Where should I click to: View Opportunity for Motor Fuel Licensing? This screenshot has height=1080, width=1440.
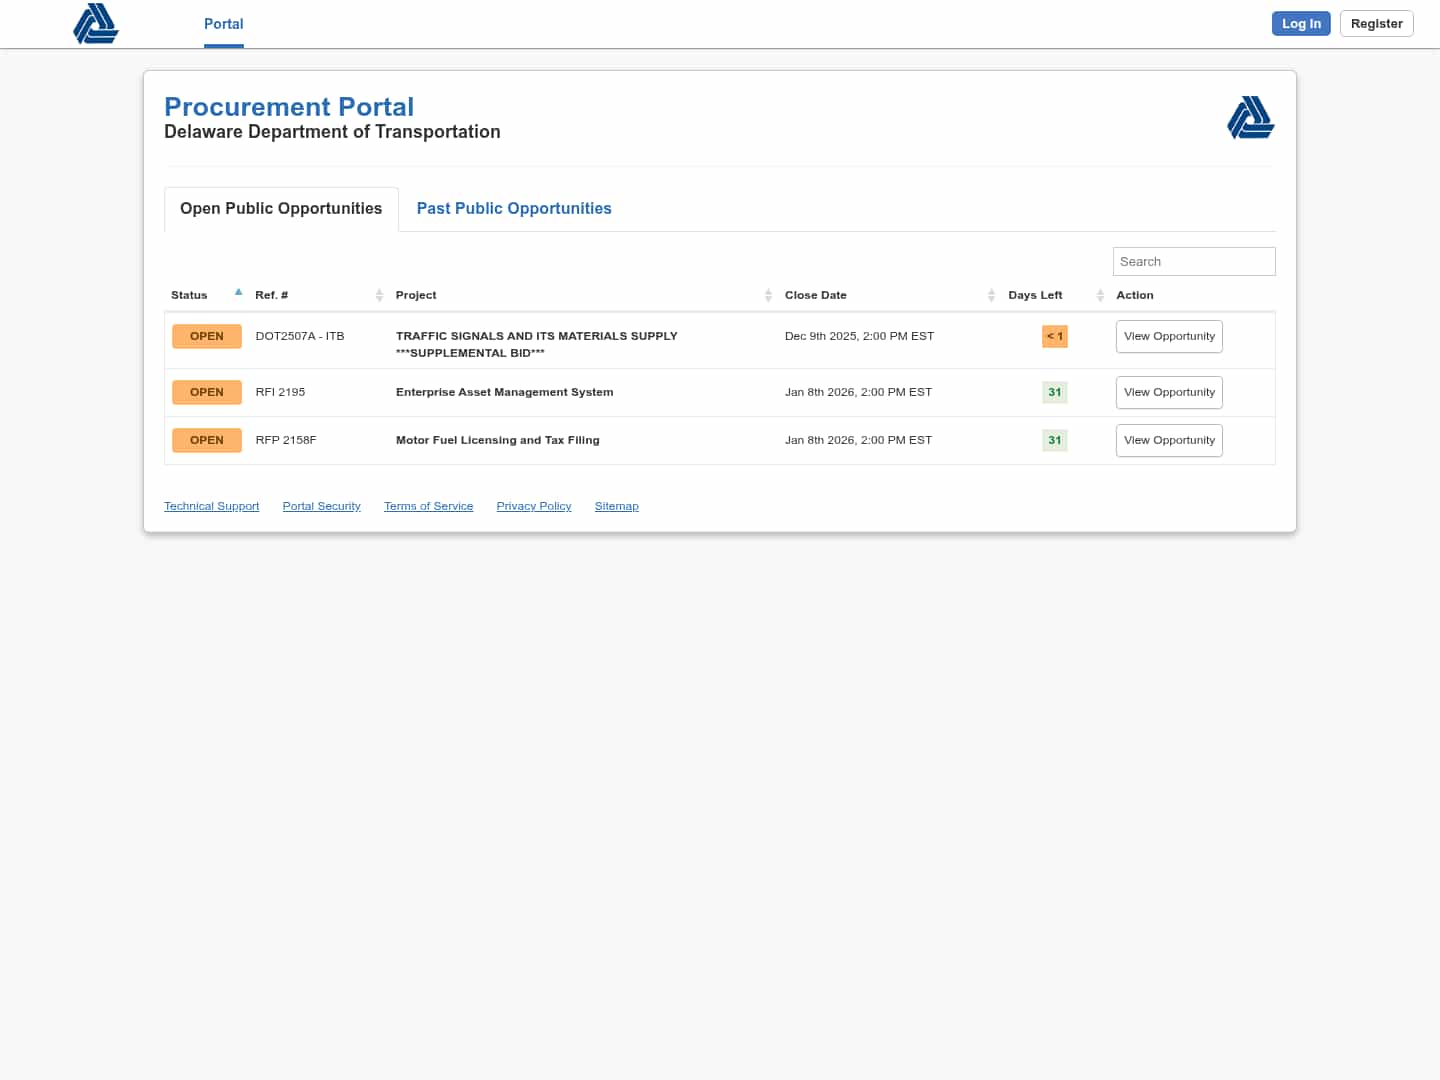point(1169,441)
